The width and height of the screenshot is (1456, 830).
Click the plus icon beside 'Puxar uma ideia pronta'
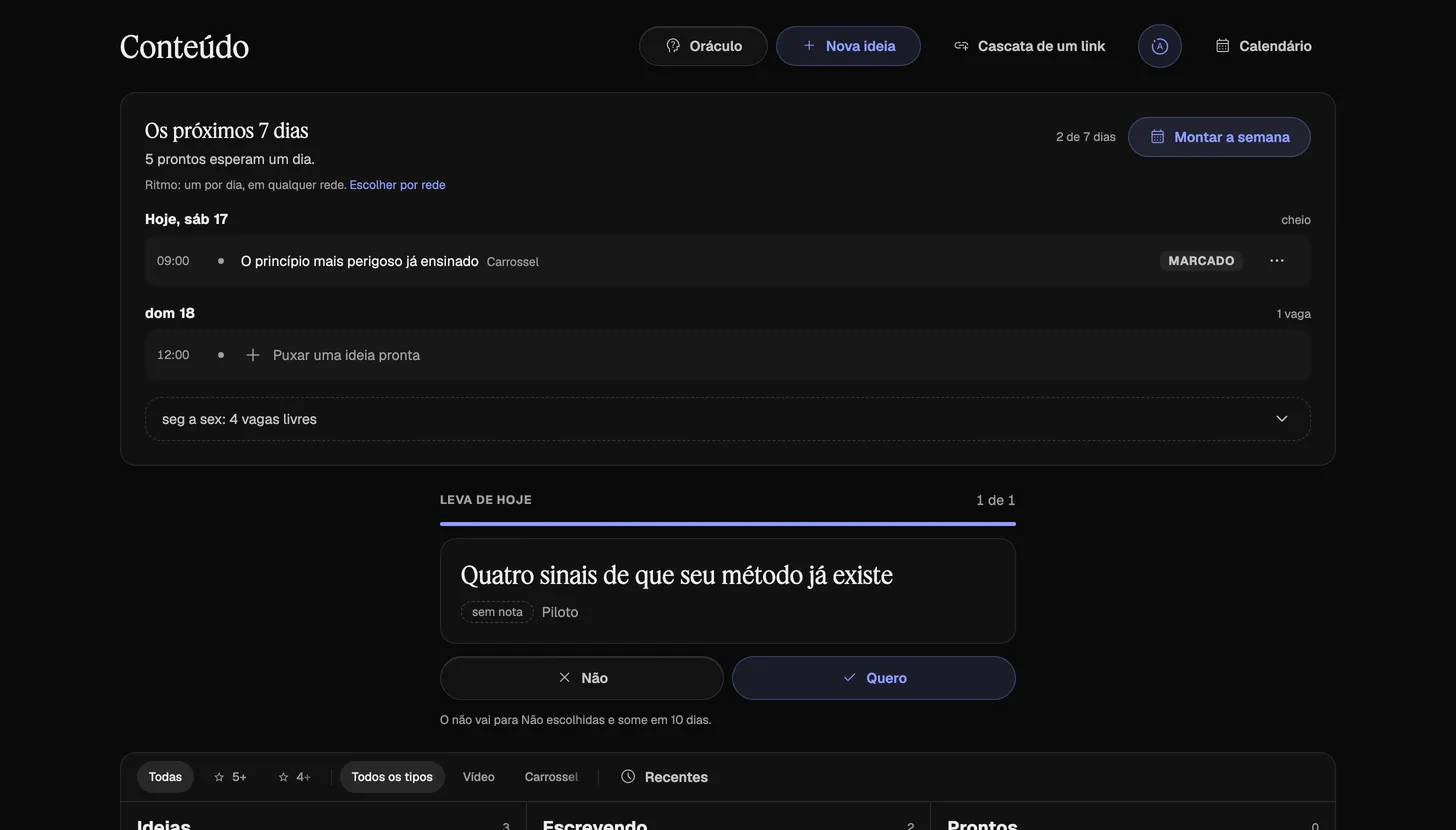click(x=253, y=355)
